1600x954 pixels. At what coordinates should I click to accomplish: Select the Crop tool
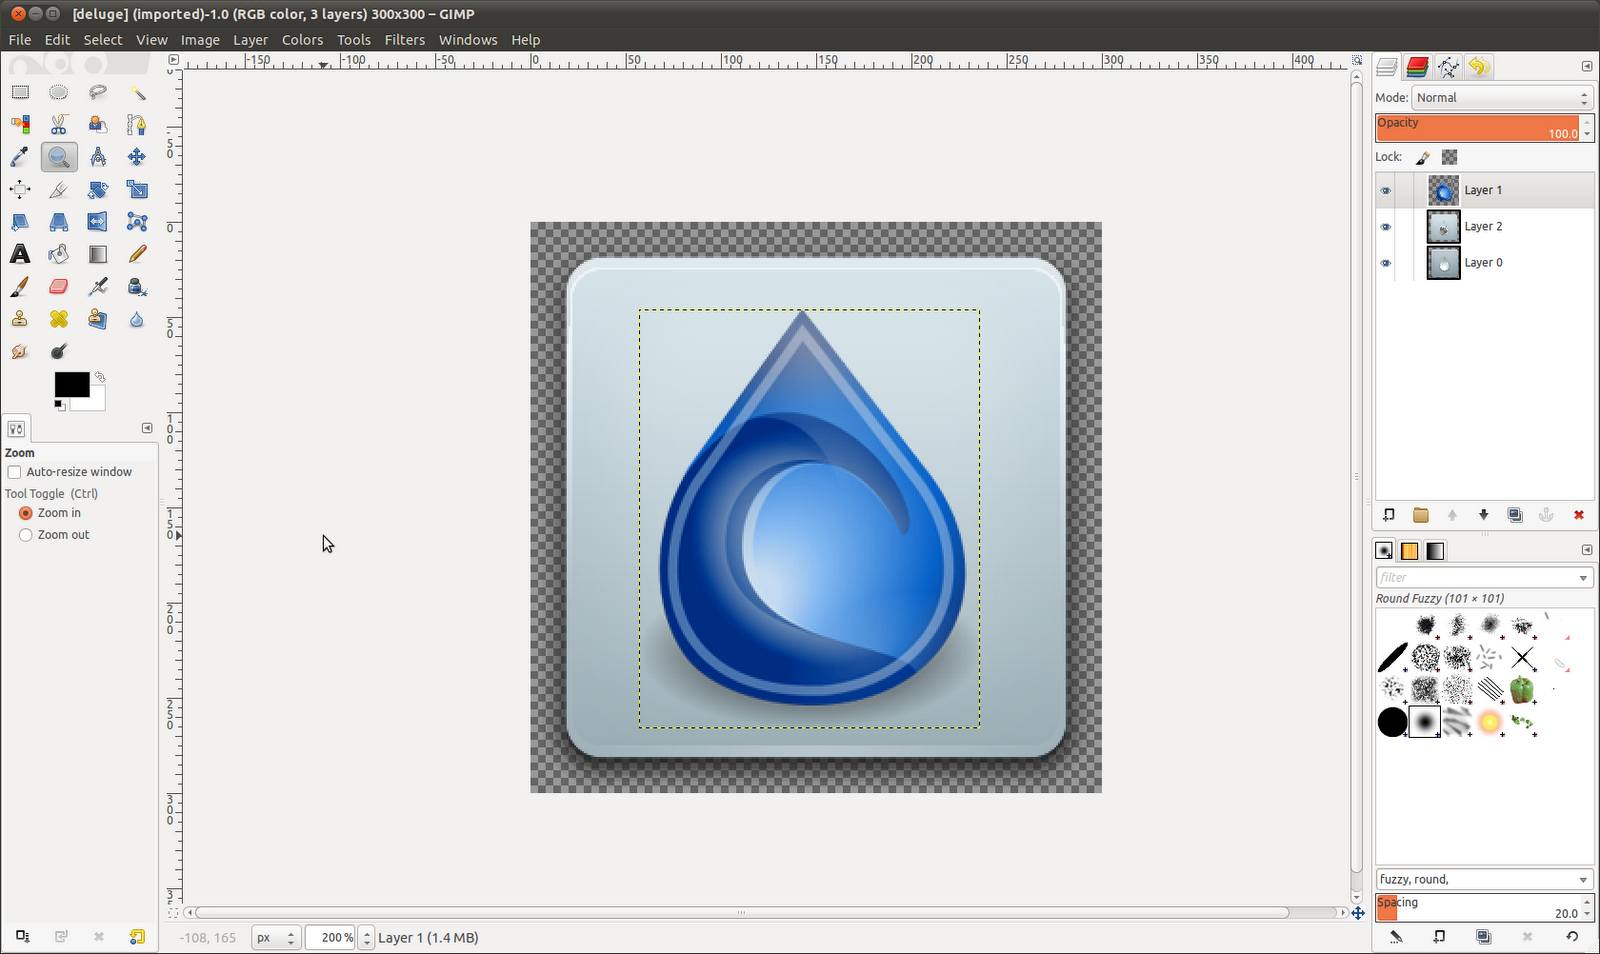click(x=59, y=190)
